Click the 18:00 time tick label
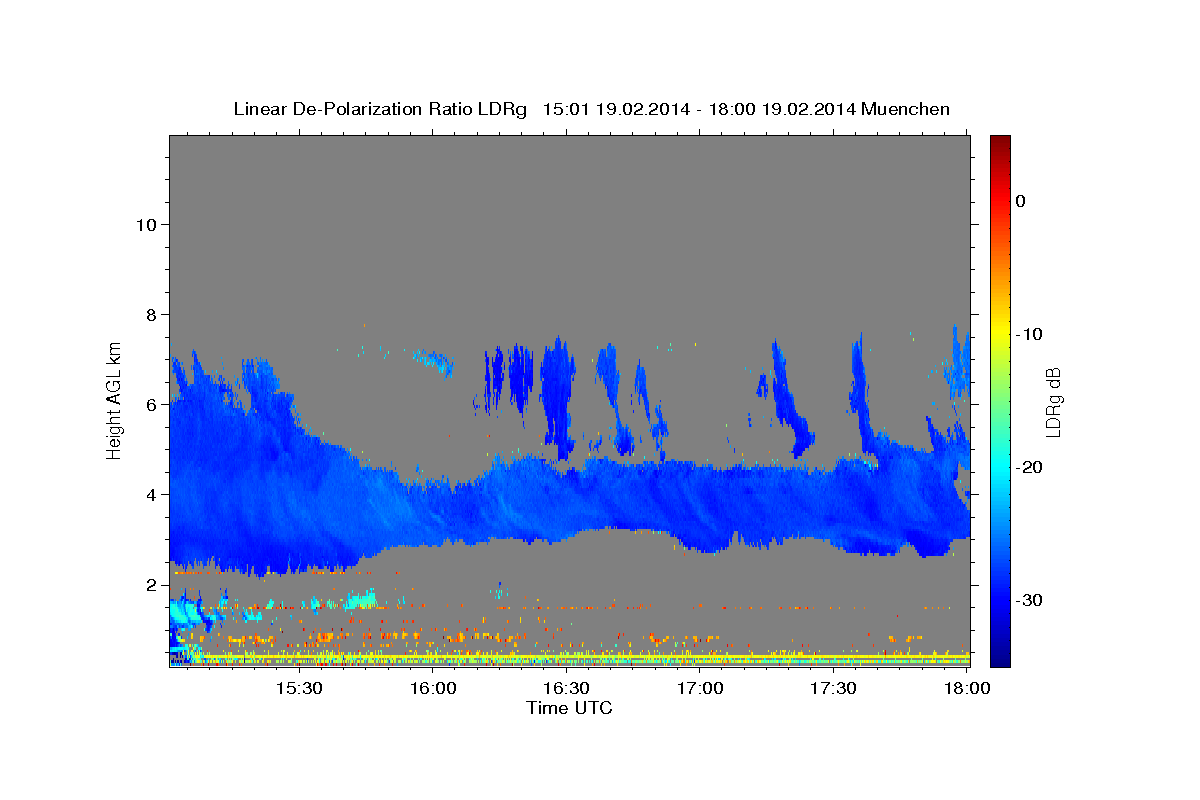The width and height of the screenshot is (1200, 800). (x=967, y=688)
